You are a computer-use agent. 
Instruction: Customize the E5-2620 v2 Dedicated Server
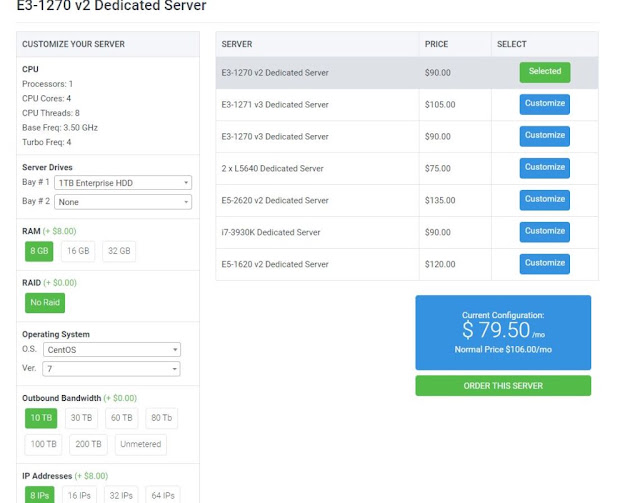coord(544,200)
